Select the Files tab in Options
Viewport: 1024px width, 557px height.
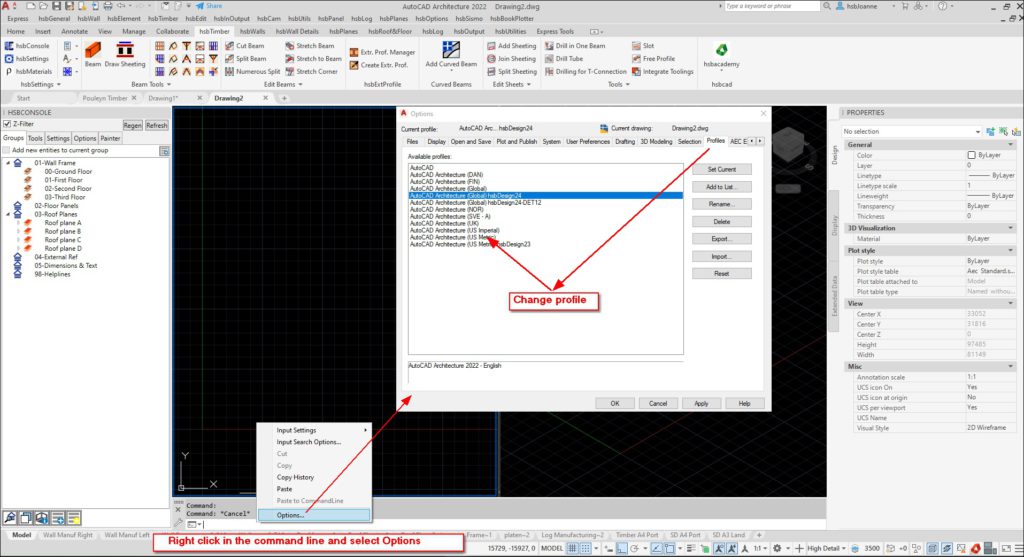[412, 142]
